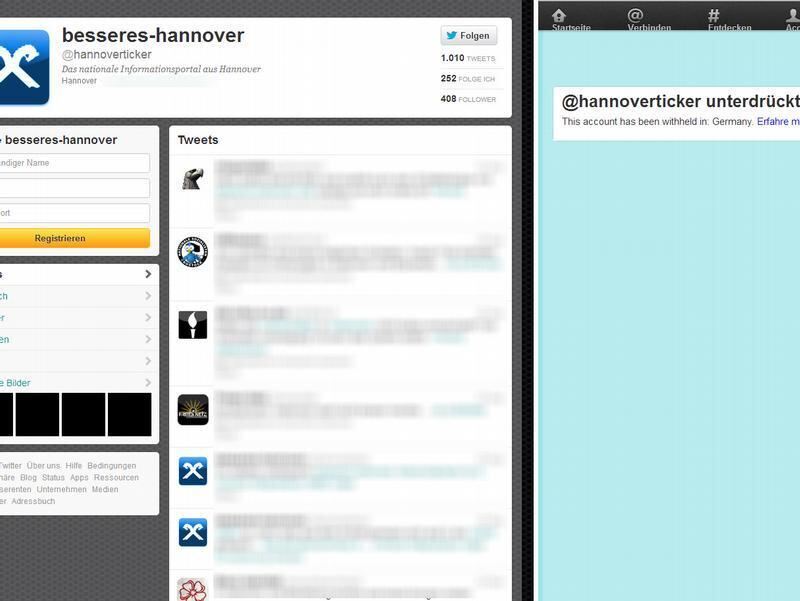Viewport: 800px width, 601px height.
Task: Click the besseres-hannover profile avatar
Action: (24, 67)
